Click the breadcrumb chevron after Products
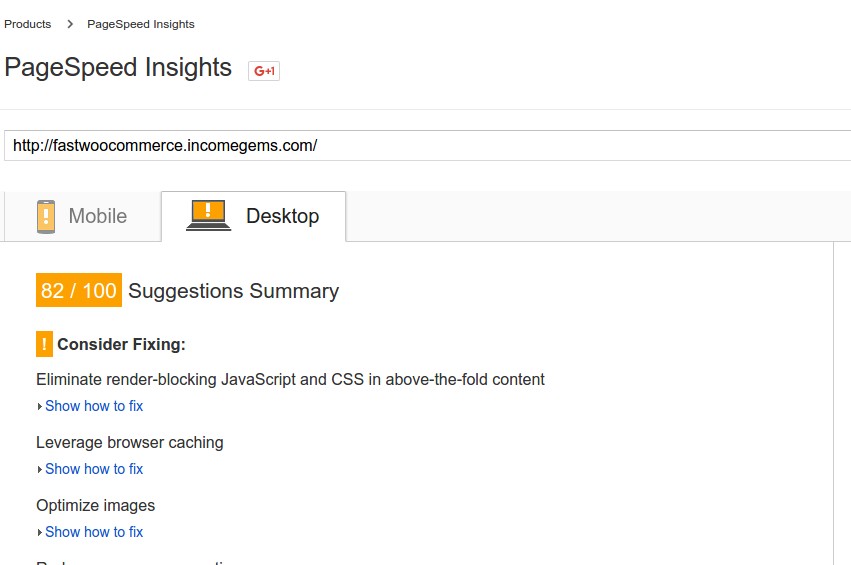Screen dimensions: 851x565 70,24
